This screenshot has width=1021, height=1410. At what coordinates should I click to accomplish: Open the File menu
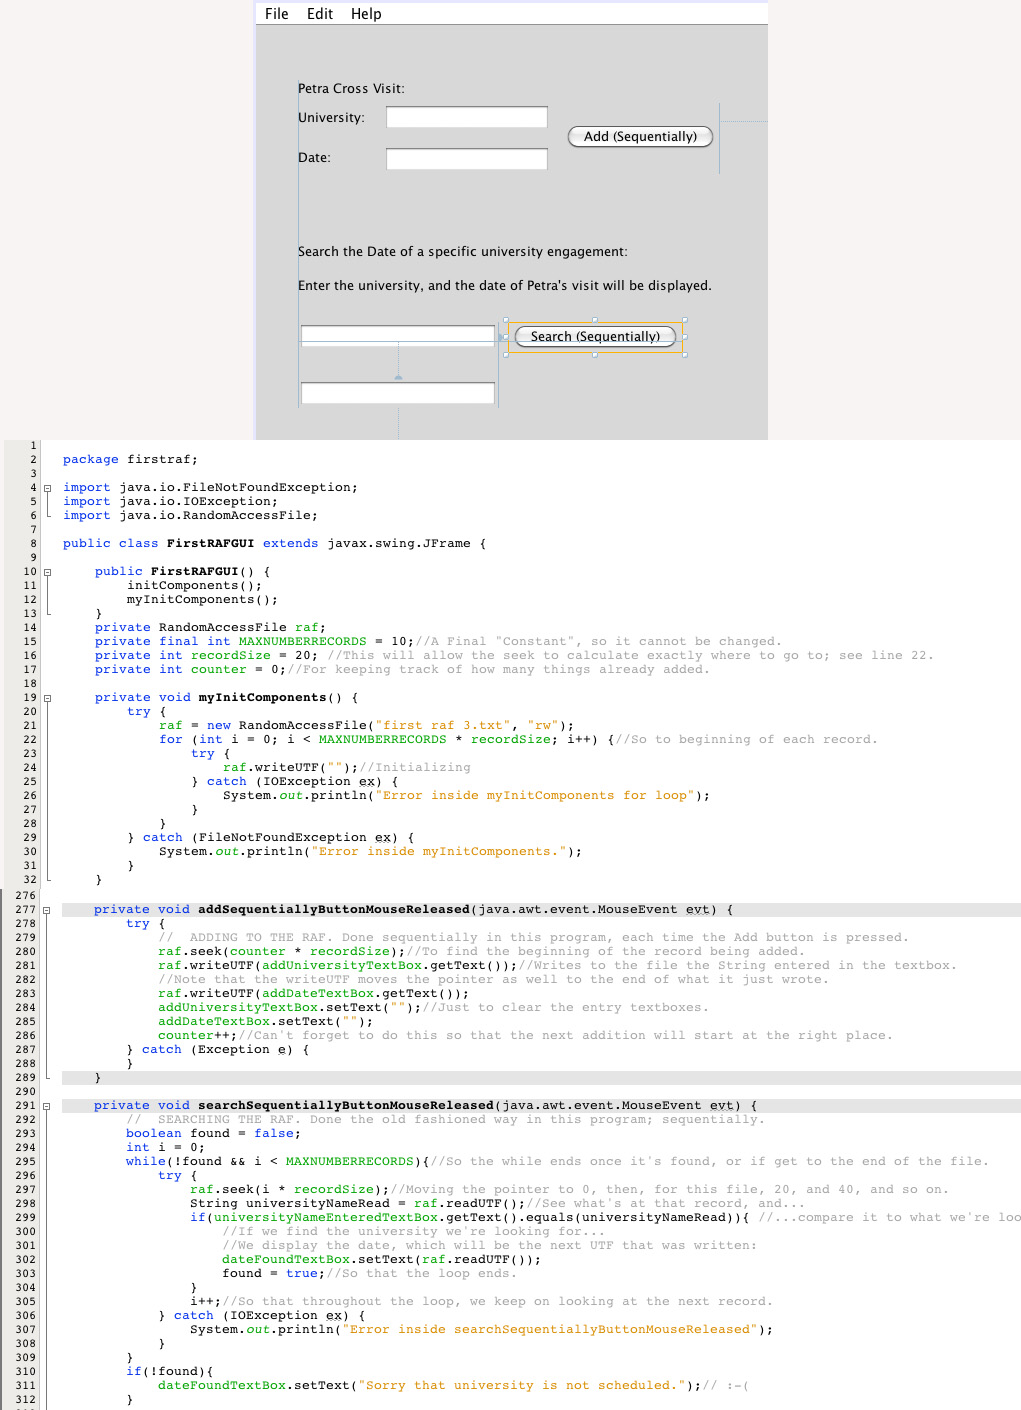point(276,14)
